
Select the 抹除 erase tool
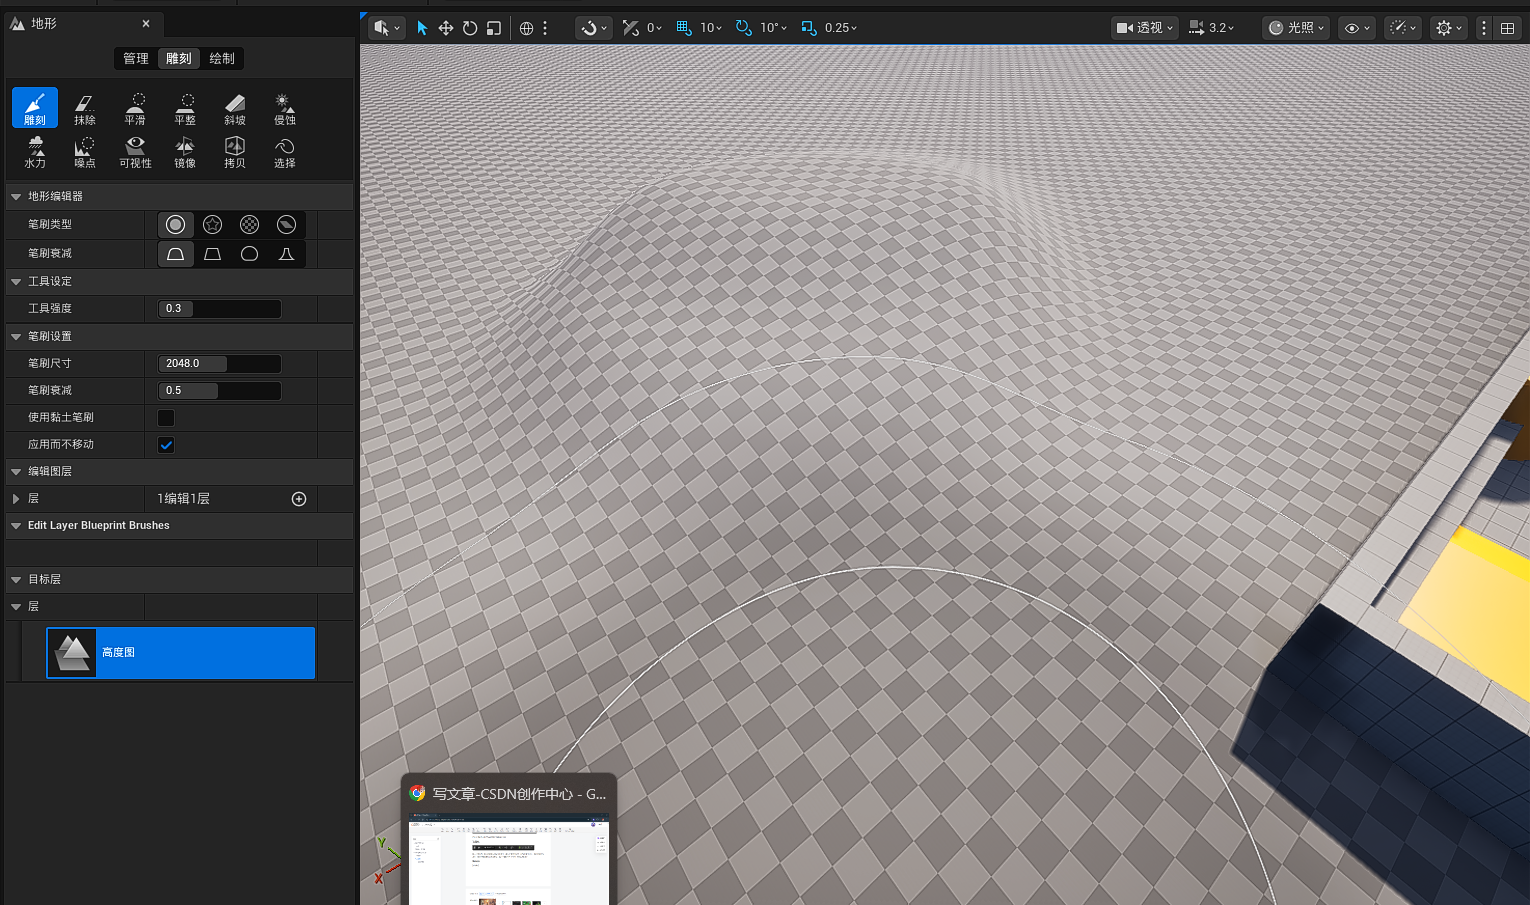pos(85,108)
